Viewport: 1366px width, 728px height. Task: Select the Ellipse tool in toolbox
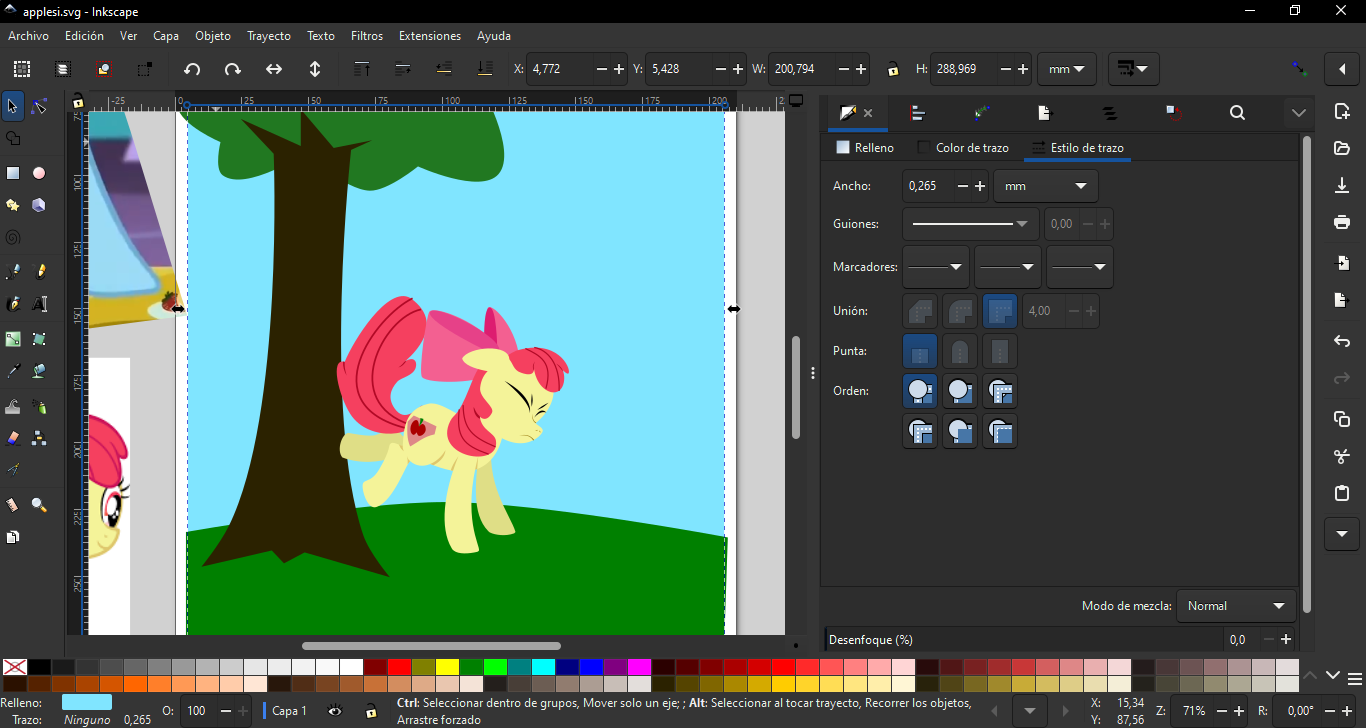[39, 173]
